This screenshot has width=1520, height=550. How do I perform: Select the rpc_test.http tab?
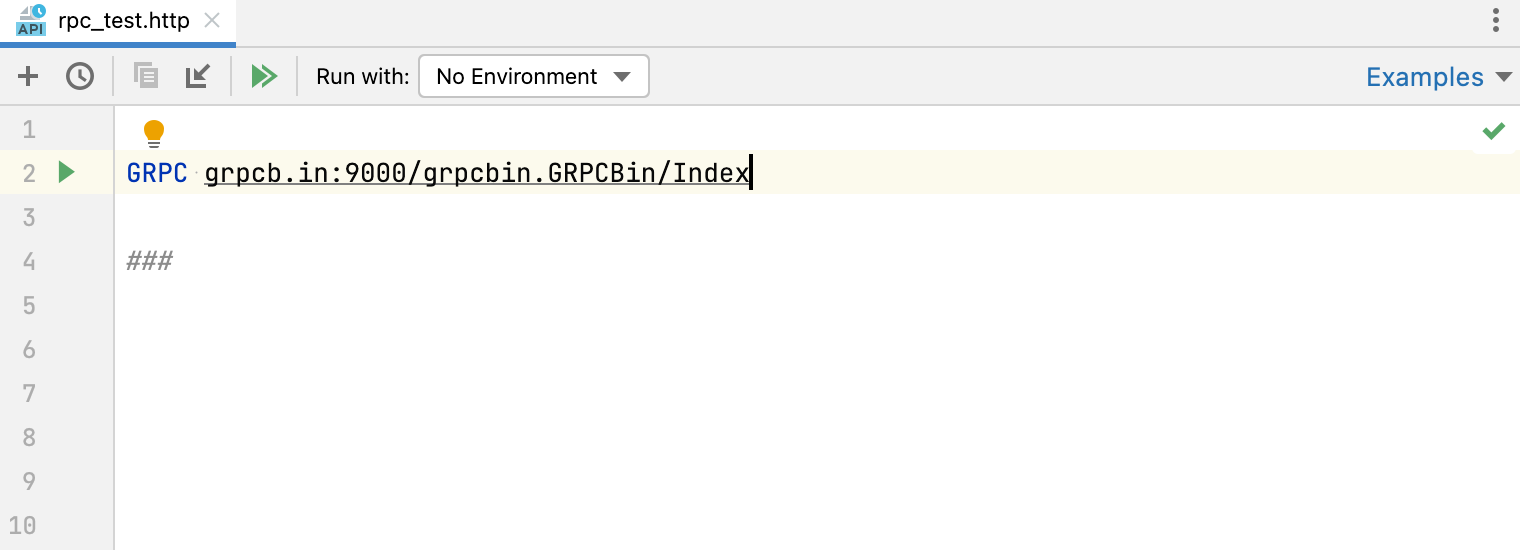click(x=123, y=21)
